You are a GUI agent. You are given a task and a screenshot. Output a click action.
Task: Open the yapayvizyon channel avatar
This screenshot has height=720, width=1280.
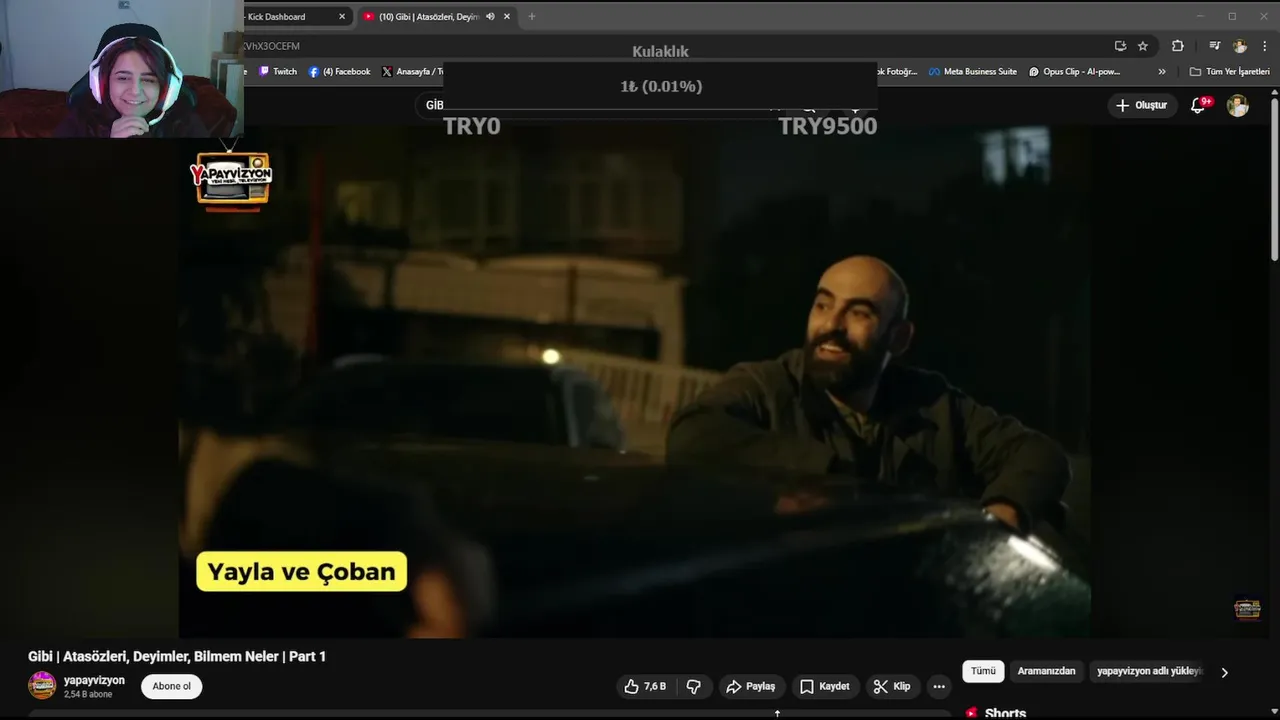coord(42,686)
